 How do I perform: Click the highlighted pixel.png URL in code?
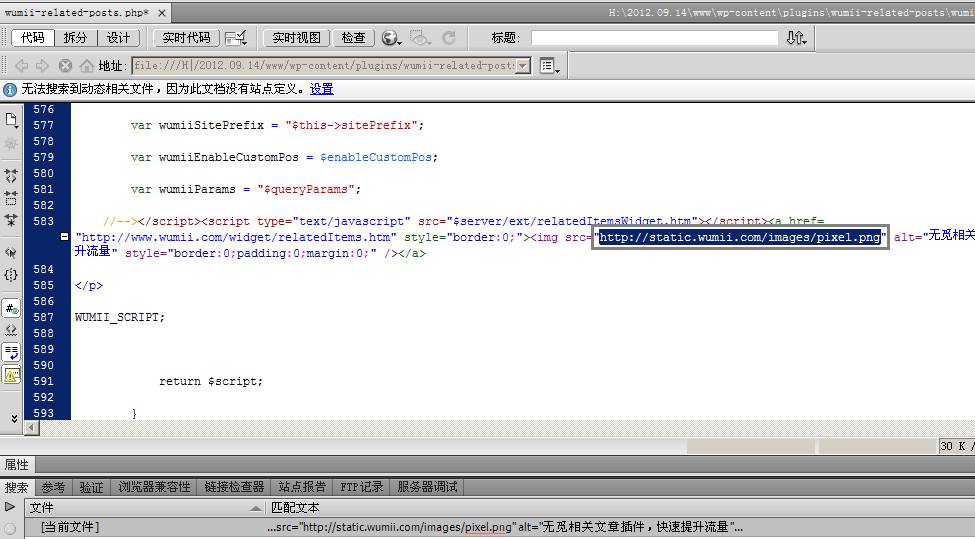[740, 237]
